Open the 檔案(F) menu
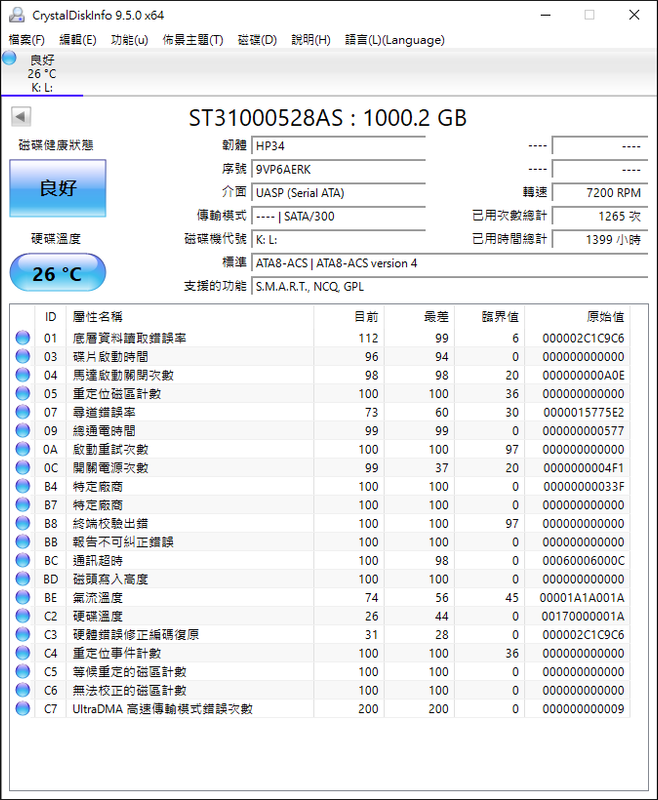The height and width of the screenshot is (800, 658). point(27,40)
